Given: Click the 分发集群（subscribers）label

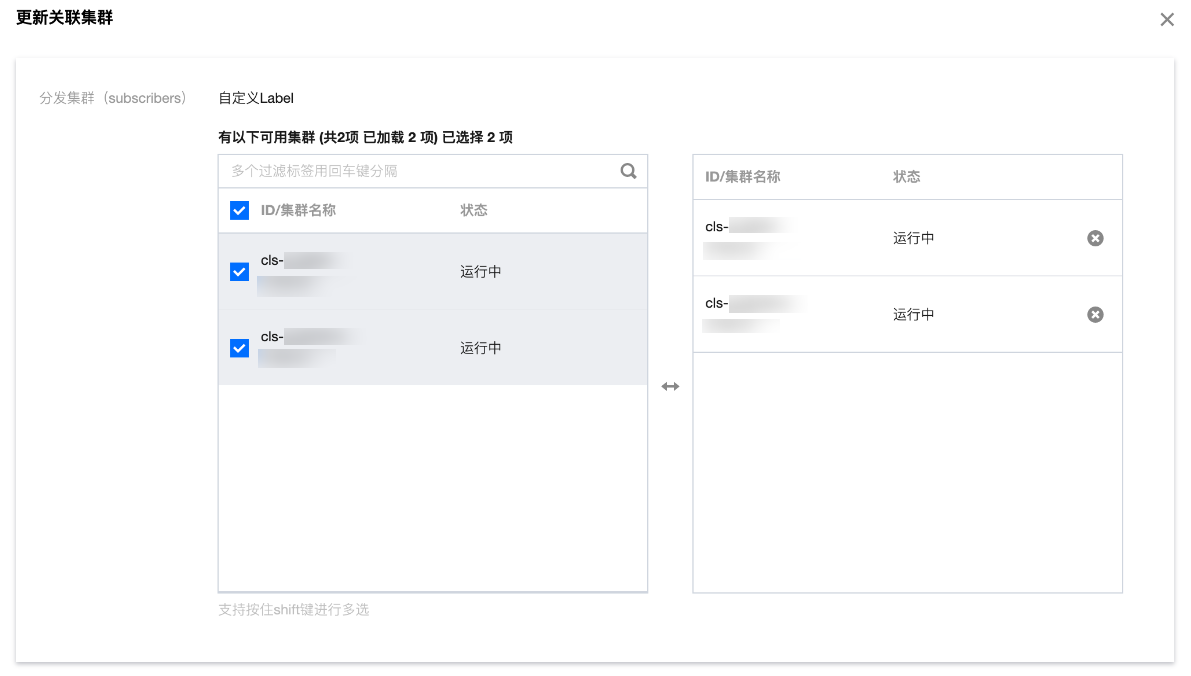Looking at the screenshot, I should [113, 98].
